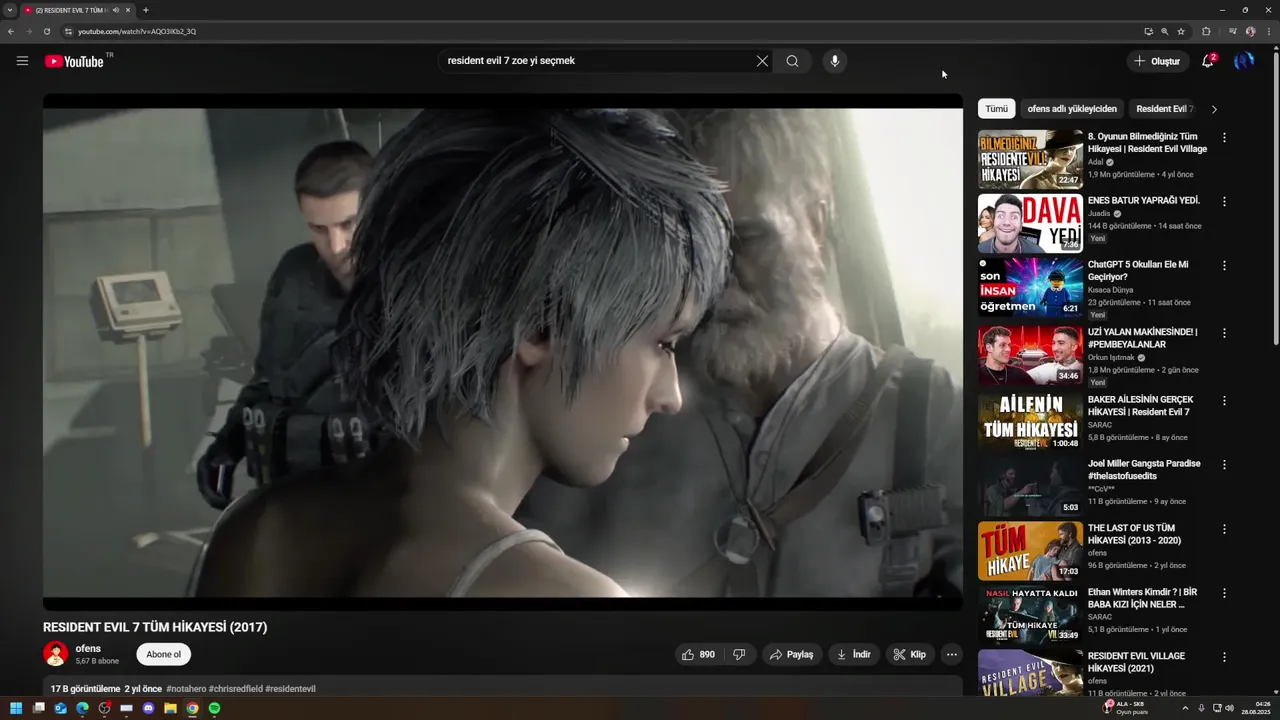Open the YouTube hamburger guide menu

[22, 61]
